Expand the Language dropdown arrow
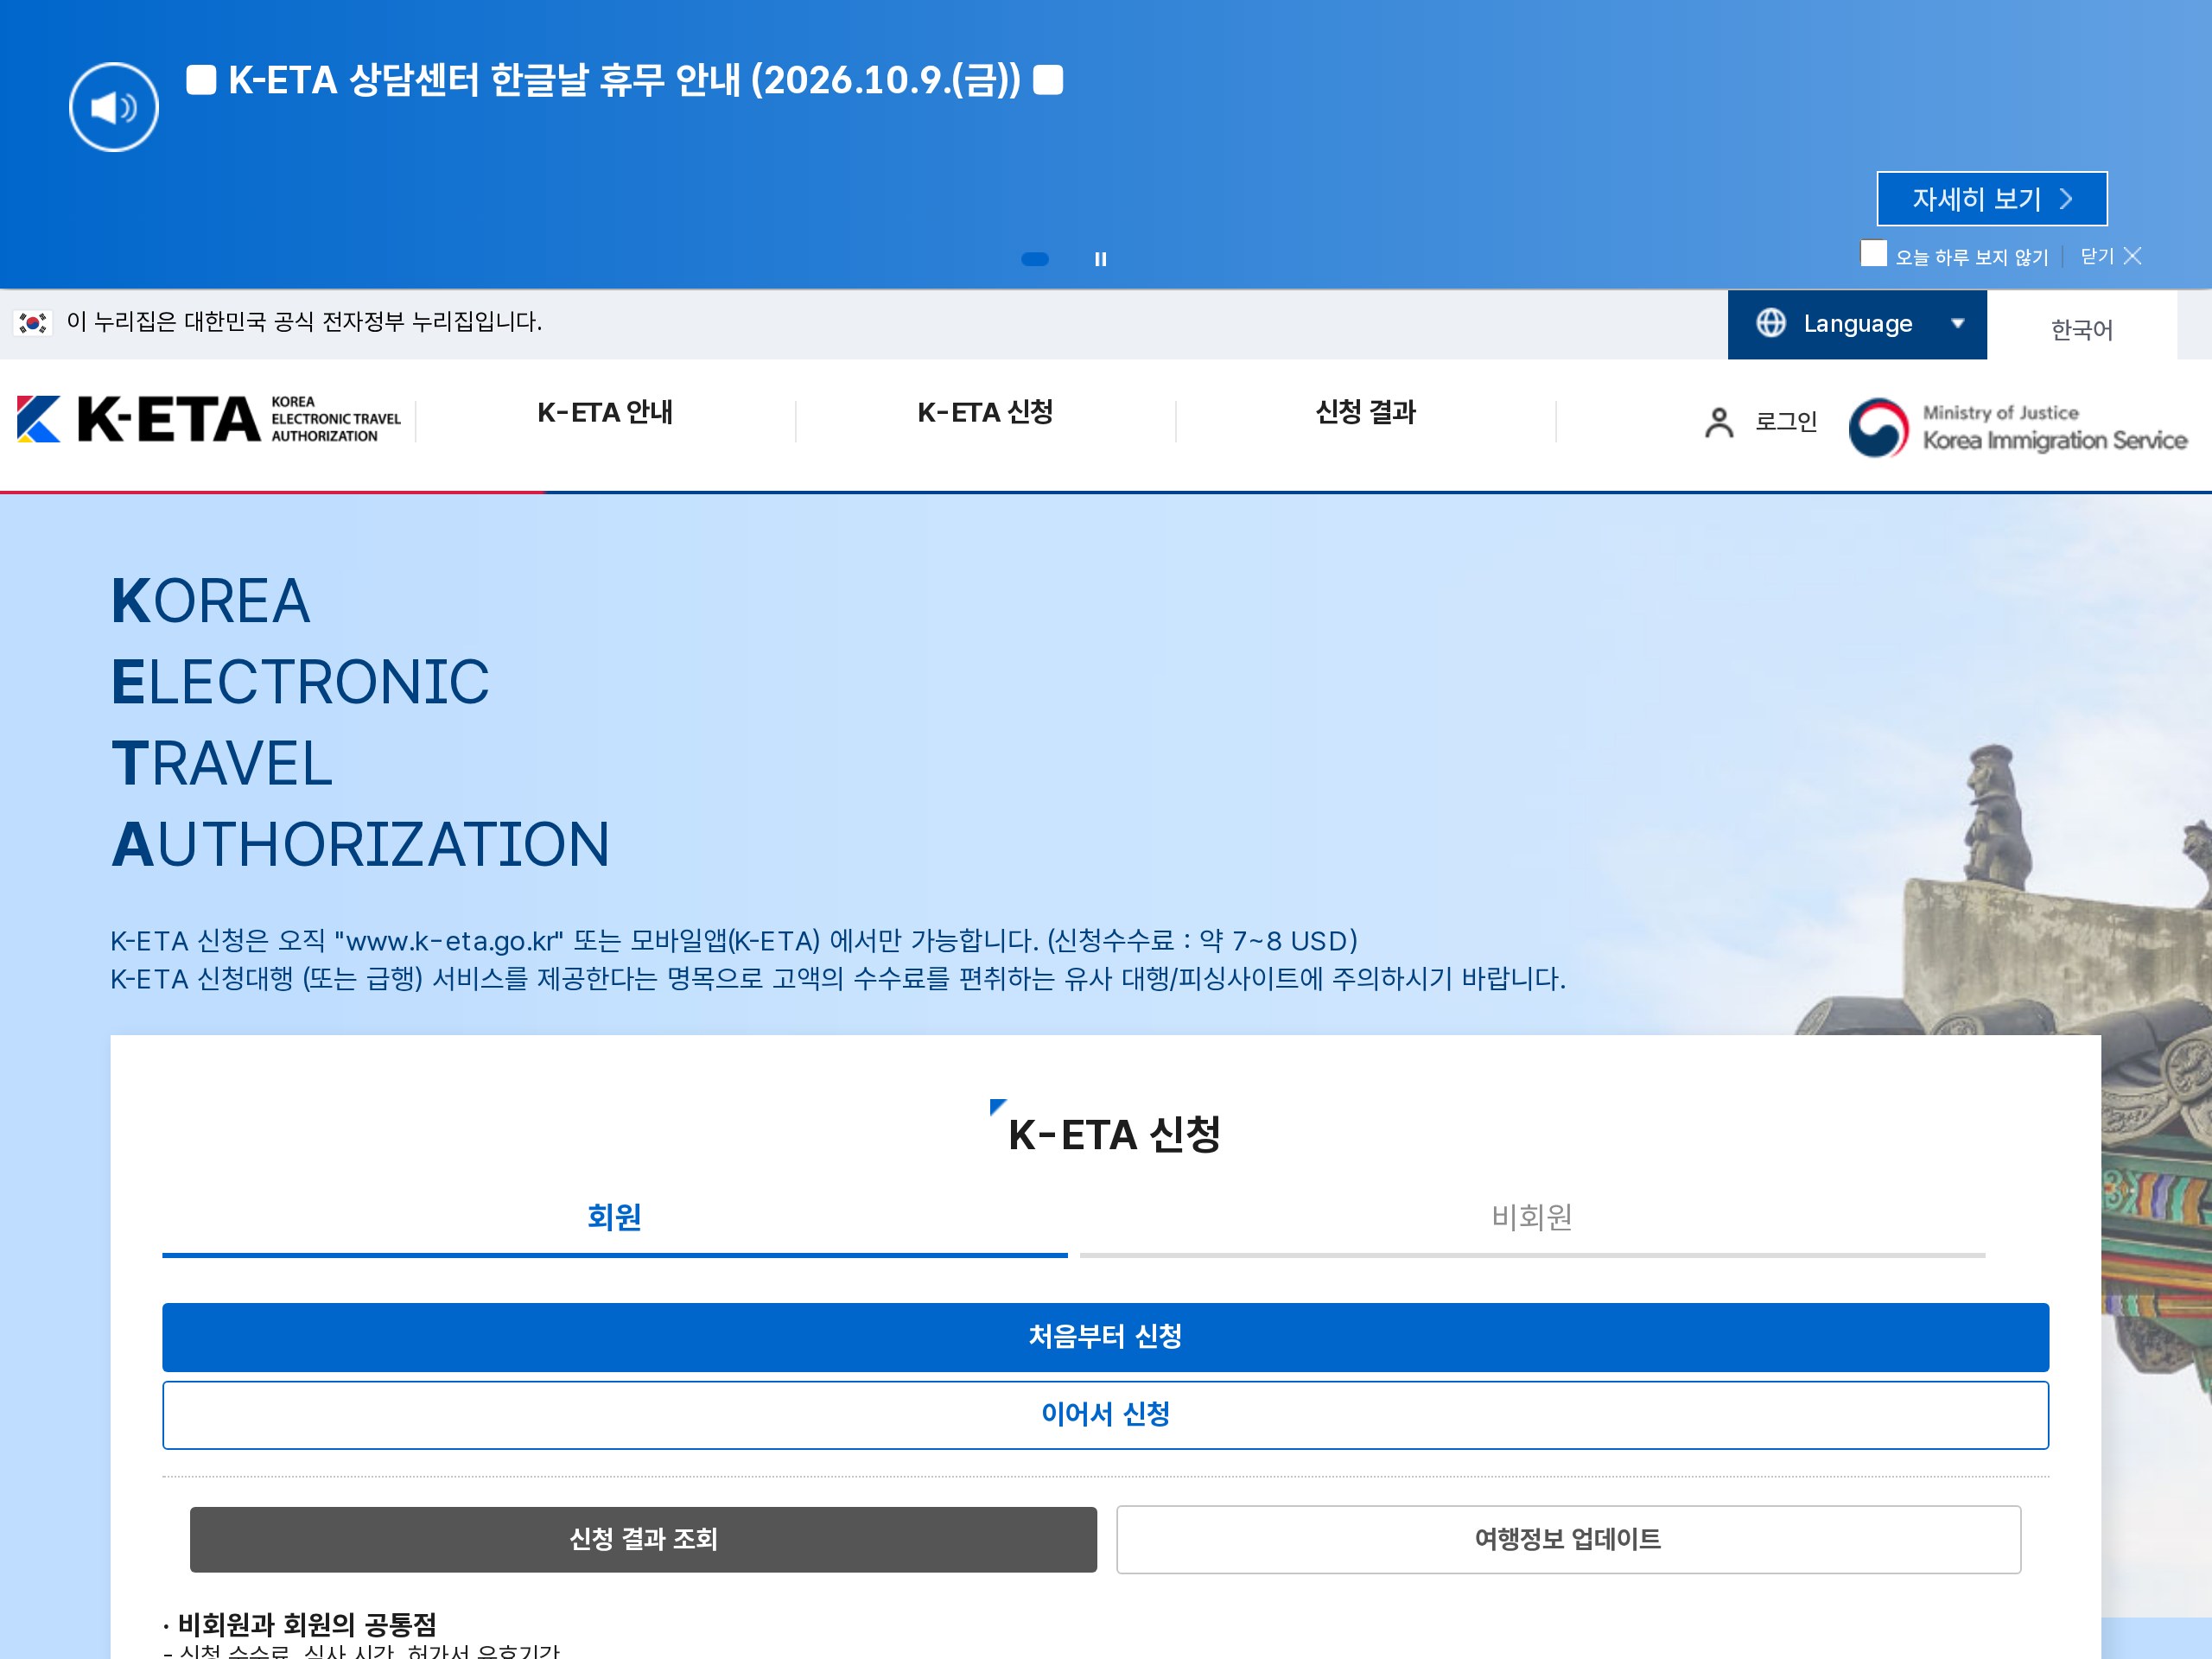Image resolution: width=2212 pixels, height=1659 pixels. point(1957,323)
